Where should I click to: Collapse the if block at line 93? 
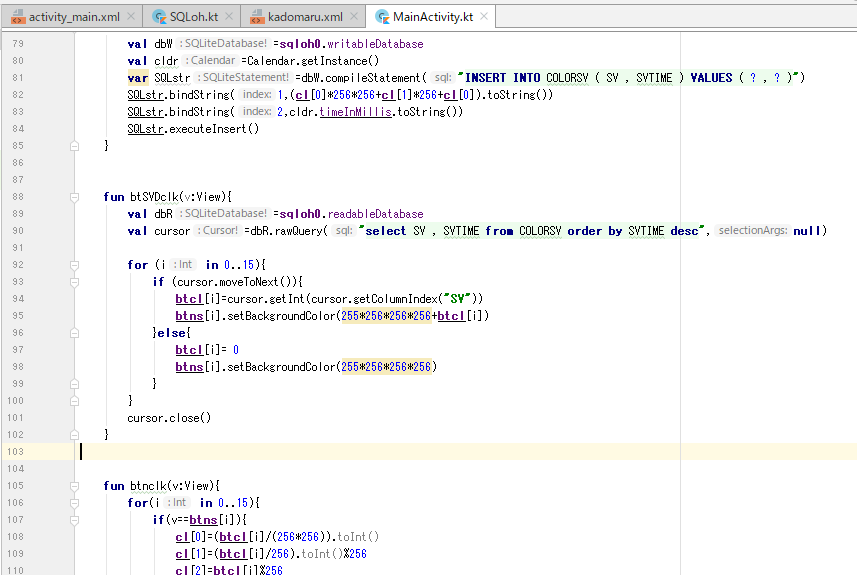[x=74, y=282]
